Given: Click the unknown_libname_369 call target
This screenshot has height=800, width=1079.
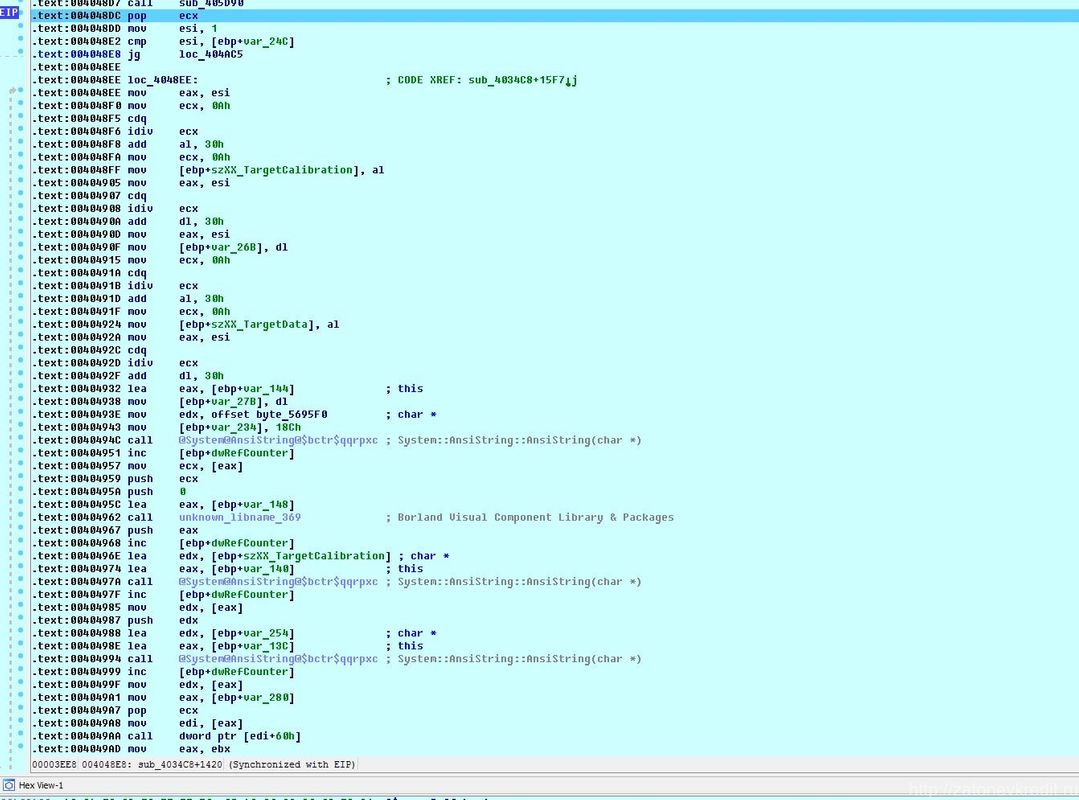Looking at the screenshot, I should [x=240, y=517].
